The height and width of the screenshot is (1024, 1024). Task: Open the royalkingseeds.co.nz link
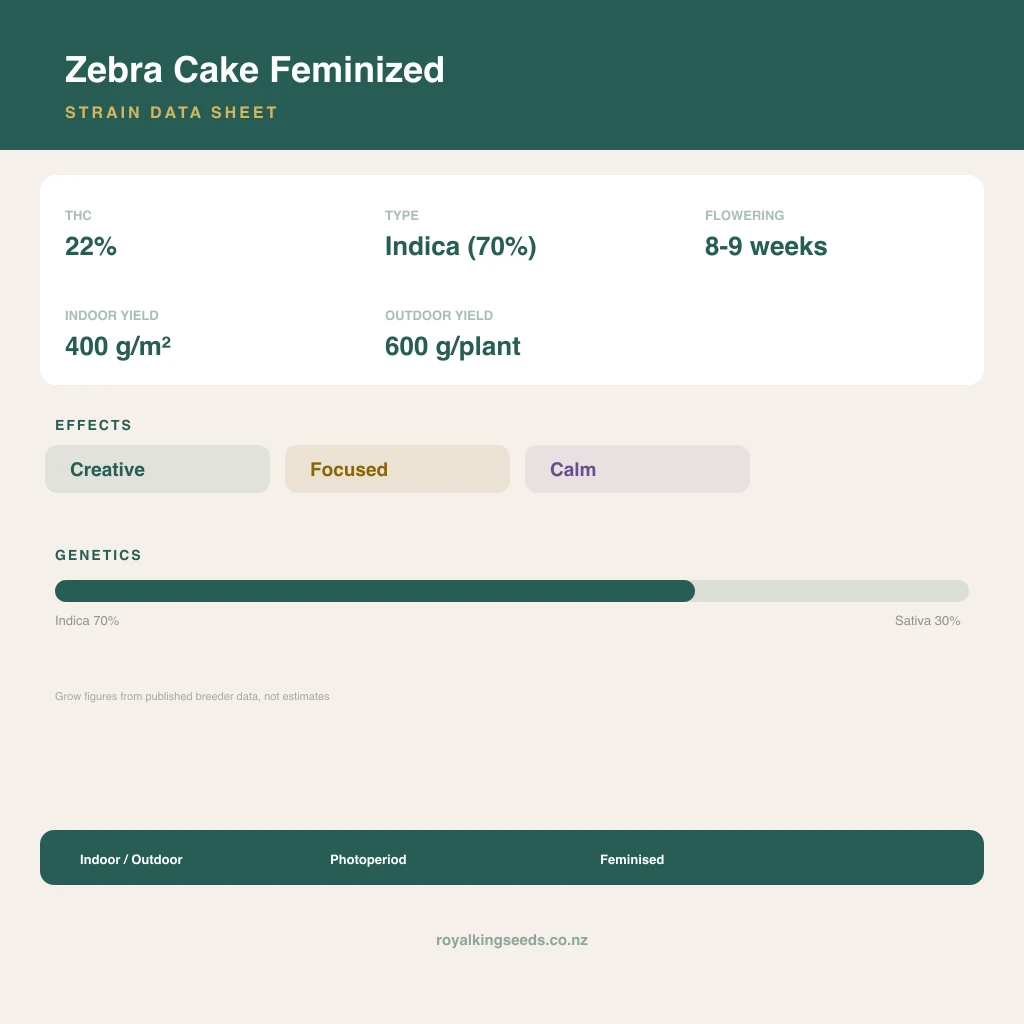[x=512, y=940]
